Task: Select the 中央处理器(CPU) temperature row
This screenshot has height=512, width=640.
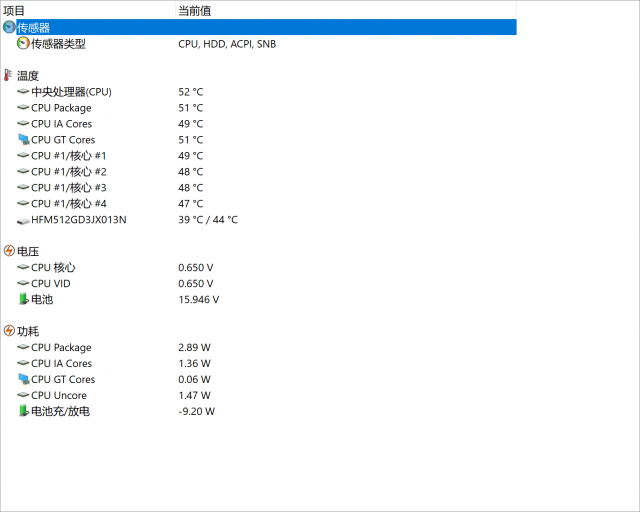Action: 259,92
